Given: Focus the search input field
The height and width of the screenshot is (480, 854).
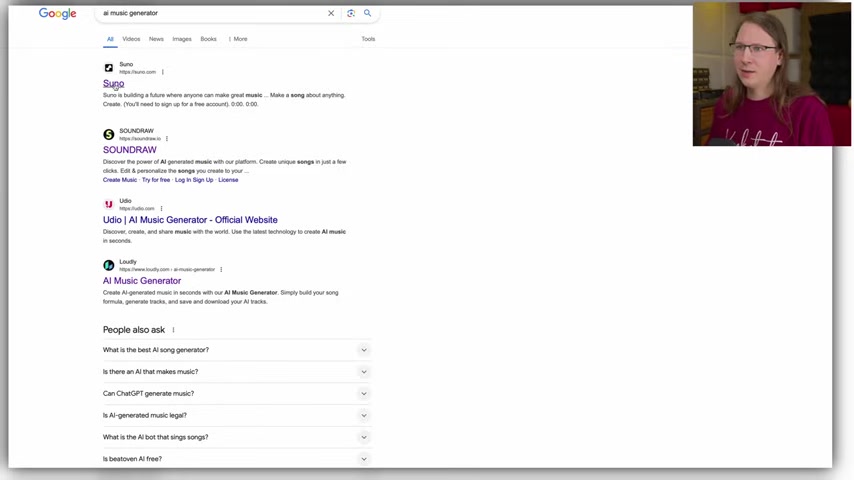Looking at the screenshot, I should tap(212, 13).
